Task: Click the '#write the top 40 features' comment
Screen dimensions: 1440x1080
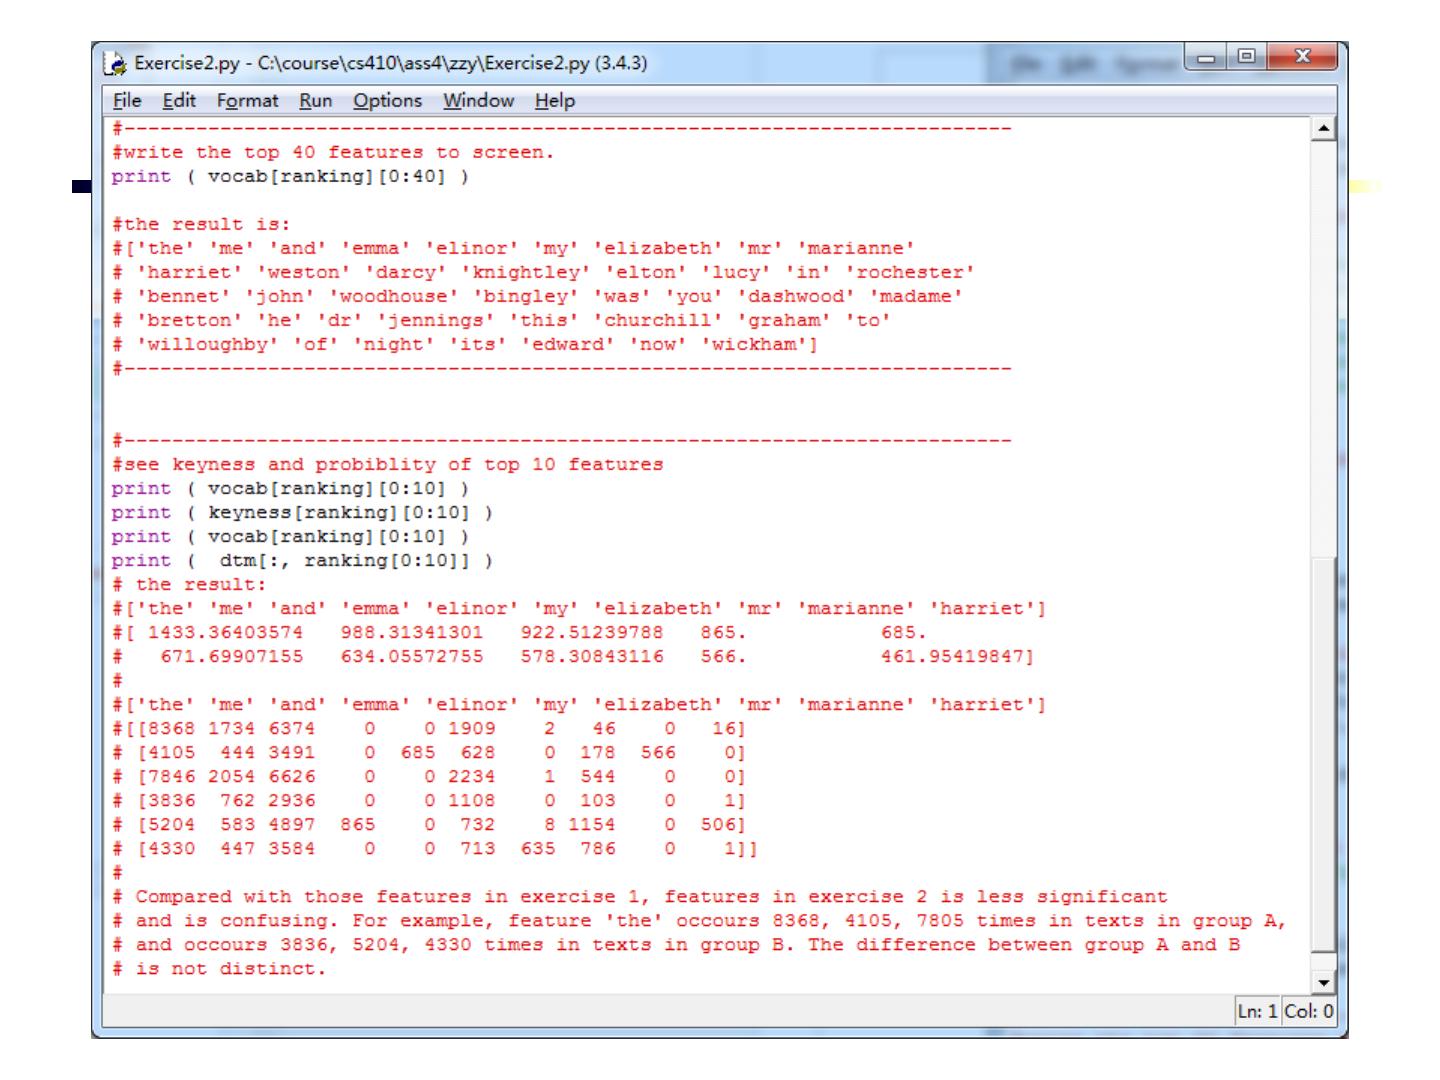Action: (x=332, y=153)
